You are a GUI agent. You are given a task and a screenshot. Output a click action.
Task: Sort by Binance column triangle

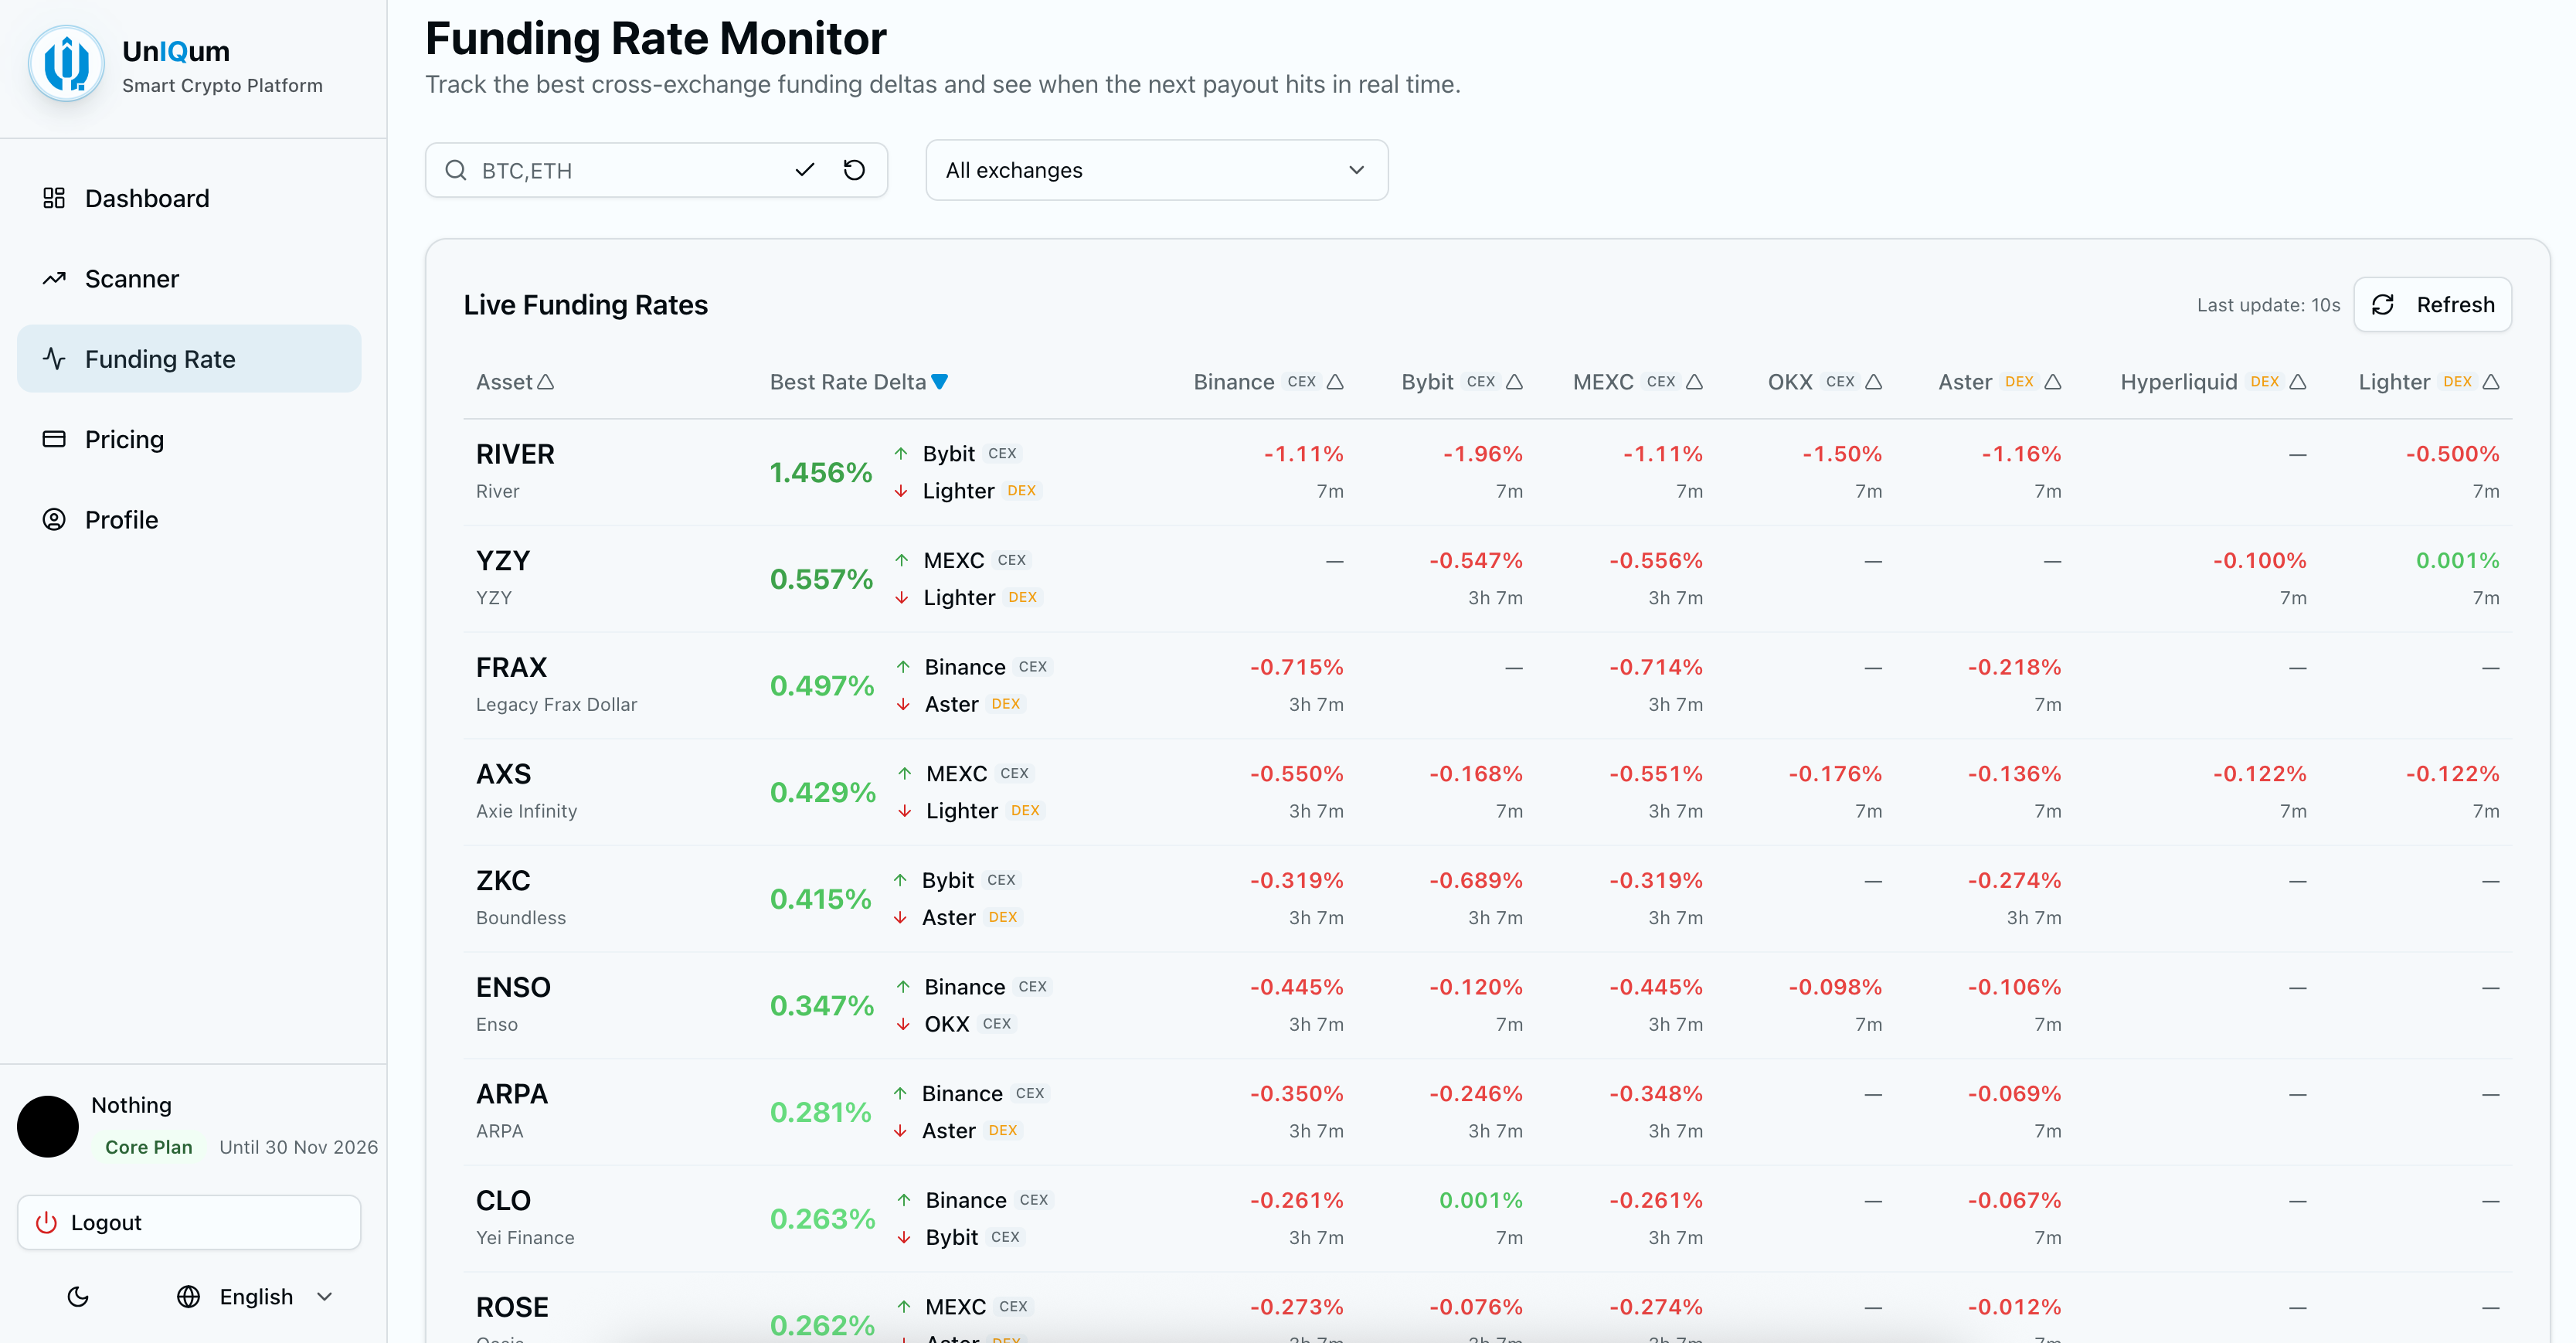click(1335, 382)
